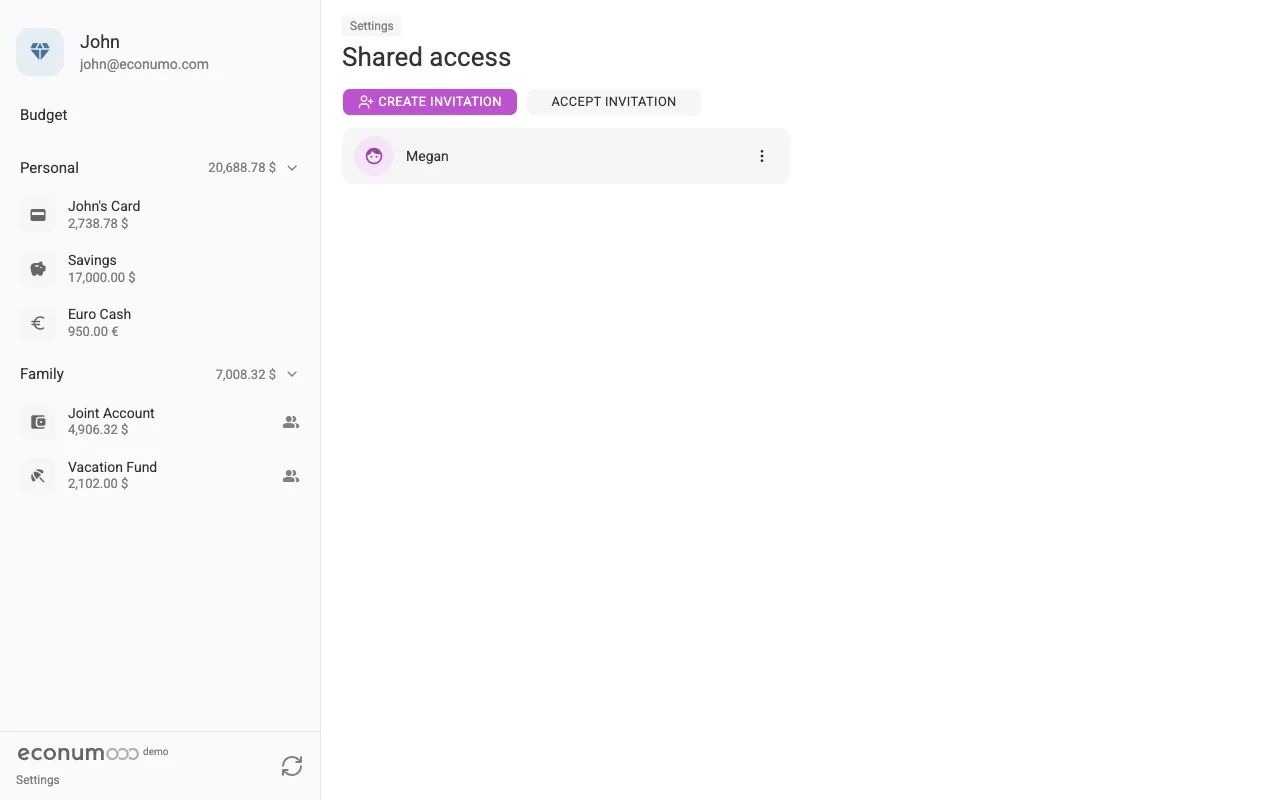Click the credit card icon for John's Card

pos(38,215)
